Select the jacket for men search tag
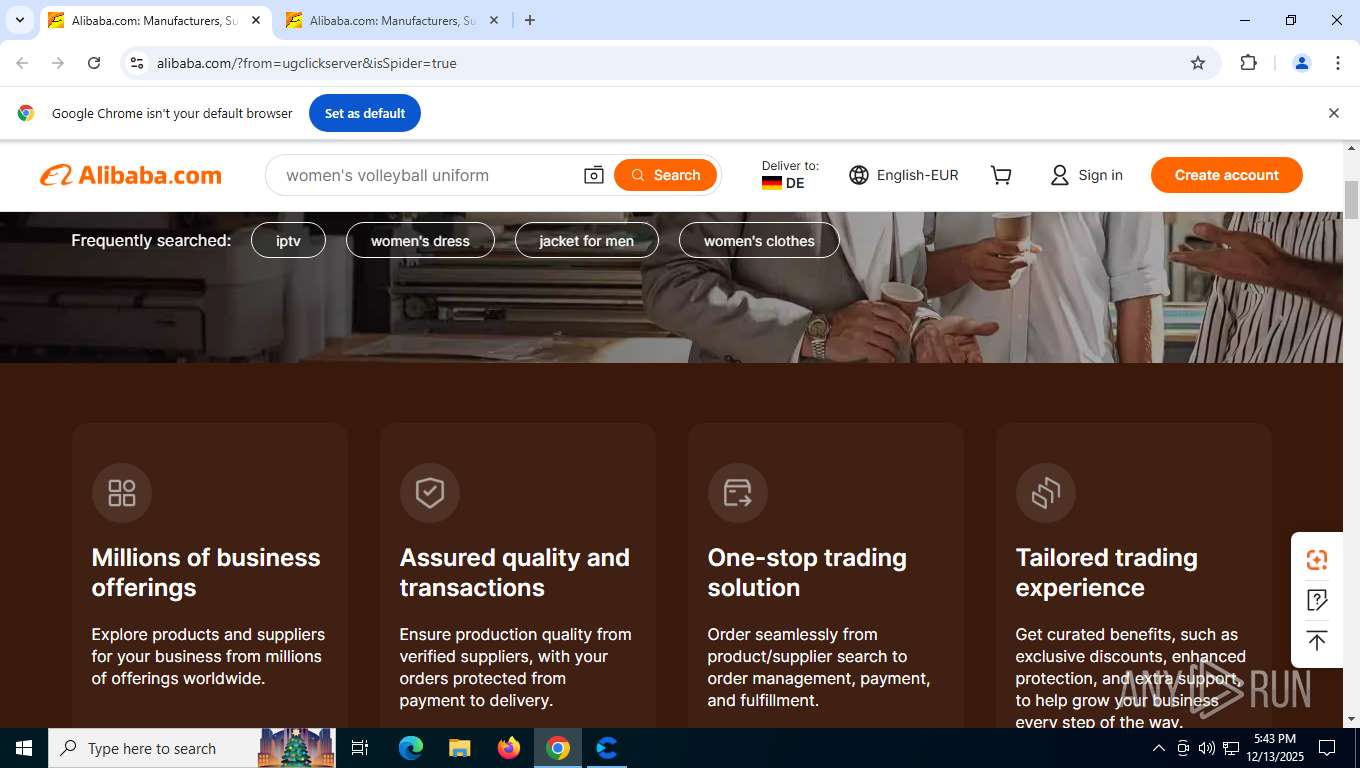This screenshot has width=1360, height=768. click(x=586, y=241)
